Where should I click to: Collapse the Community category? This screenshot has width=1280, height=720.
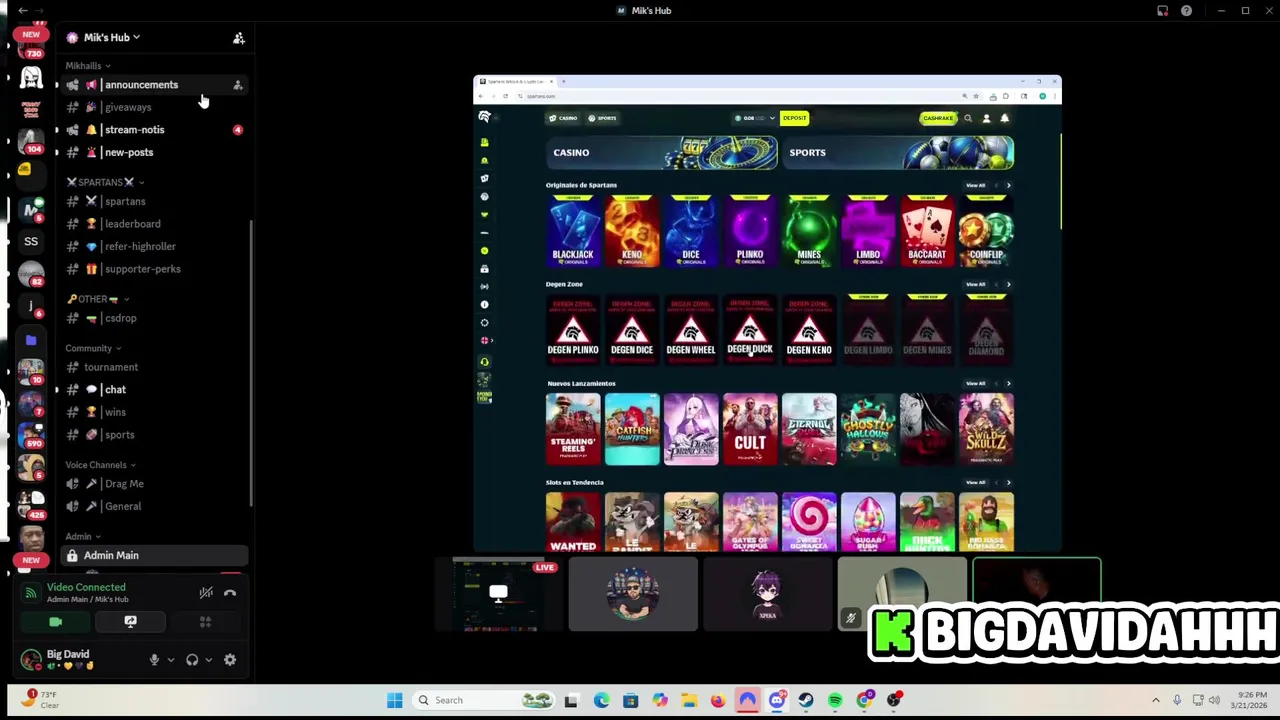(93, 348)
